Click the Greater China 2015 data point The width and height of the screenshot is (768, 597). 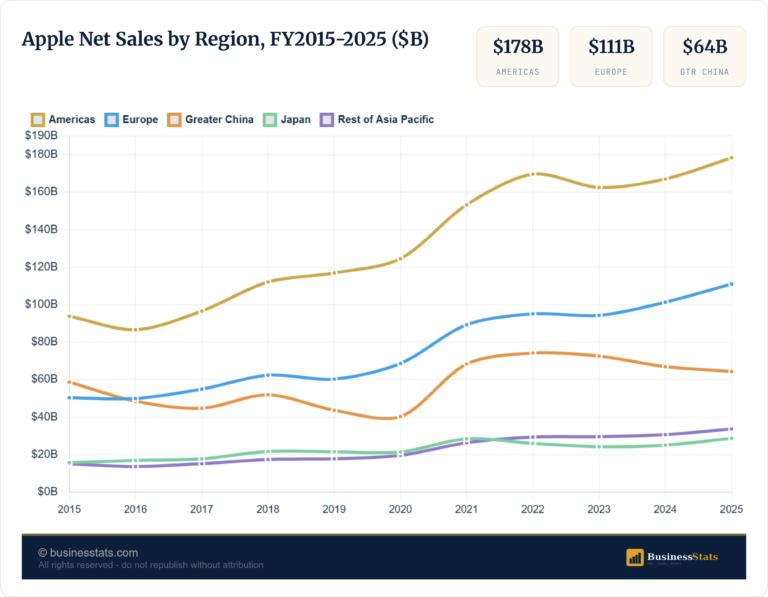pyautogui.click(x=69, y=382)
